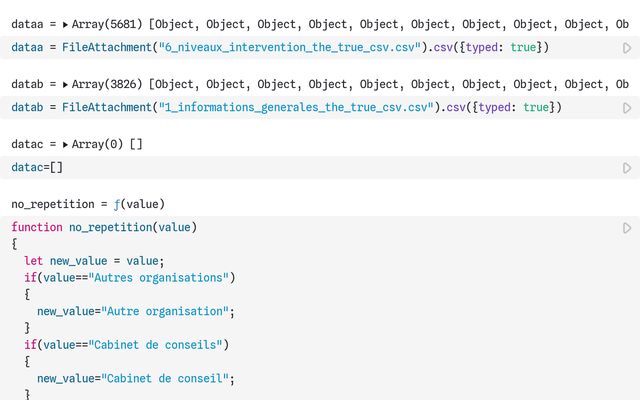Screen dimensions: 640x400
Task: Run the datab FileAttachment cell
Action: 626,108
